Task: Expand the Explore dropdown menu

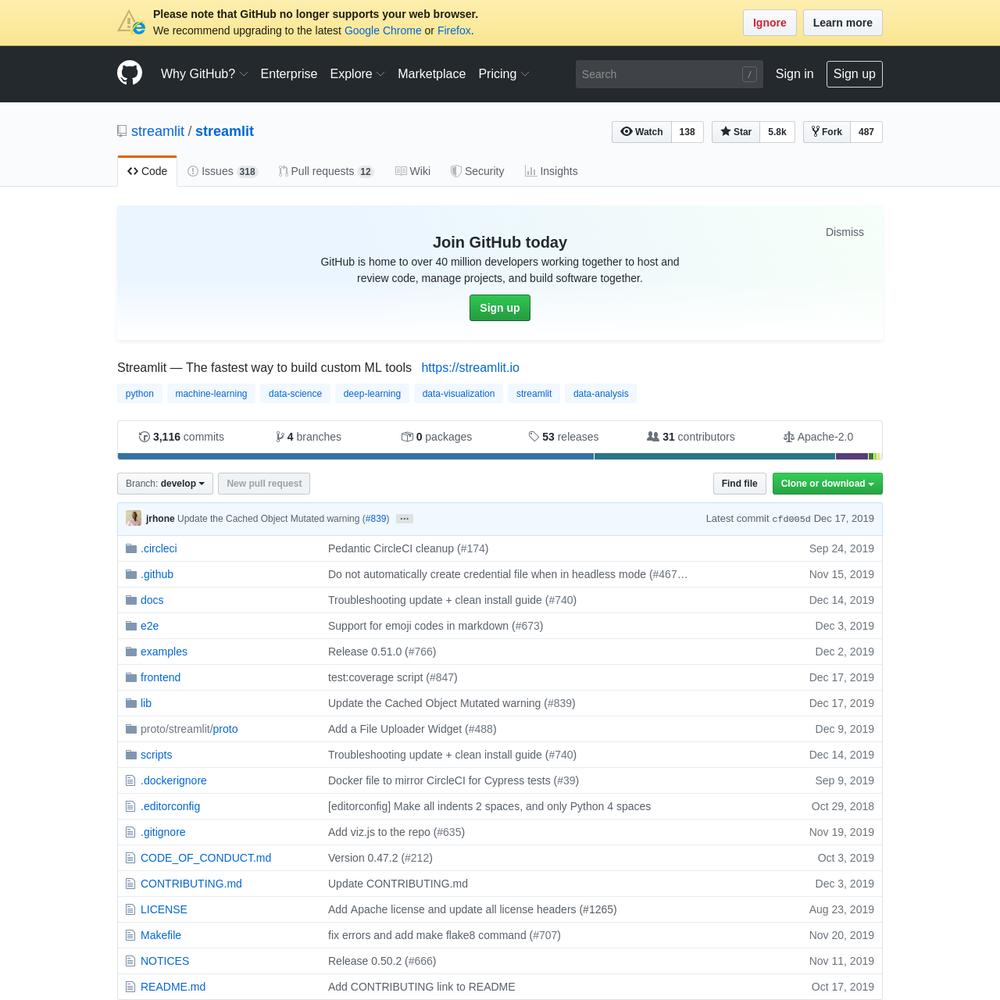Action: click(357, 74)
